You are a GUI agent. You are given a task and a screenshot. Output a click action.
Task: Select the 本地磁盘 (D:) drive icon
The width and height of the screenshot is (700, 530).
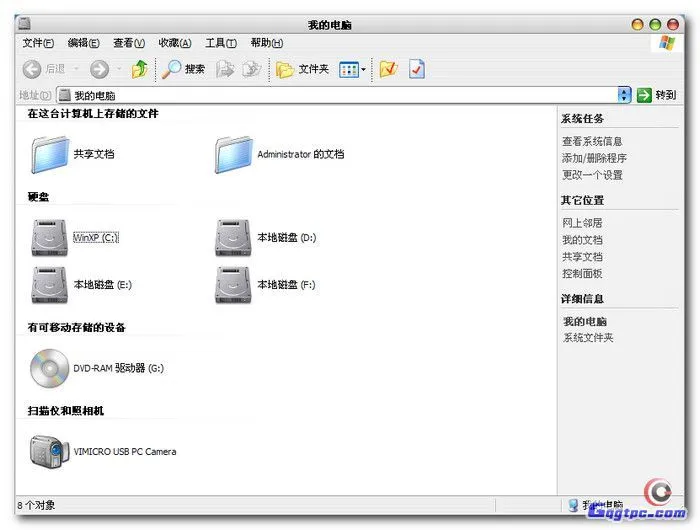233,238
